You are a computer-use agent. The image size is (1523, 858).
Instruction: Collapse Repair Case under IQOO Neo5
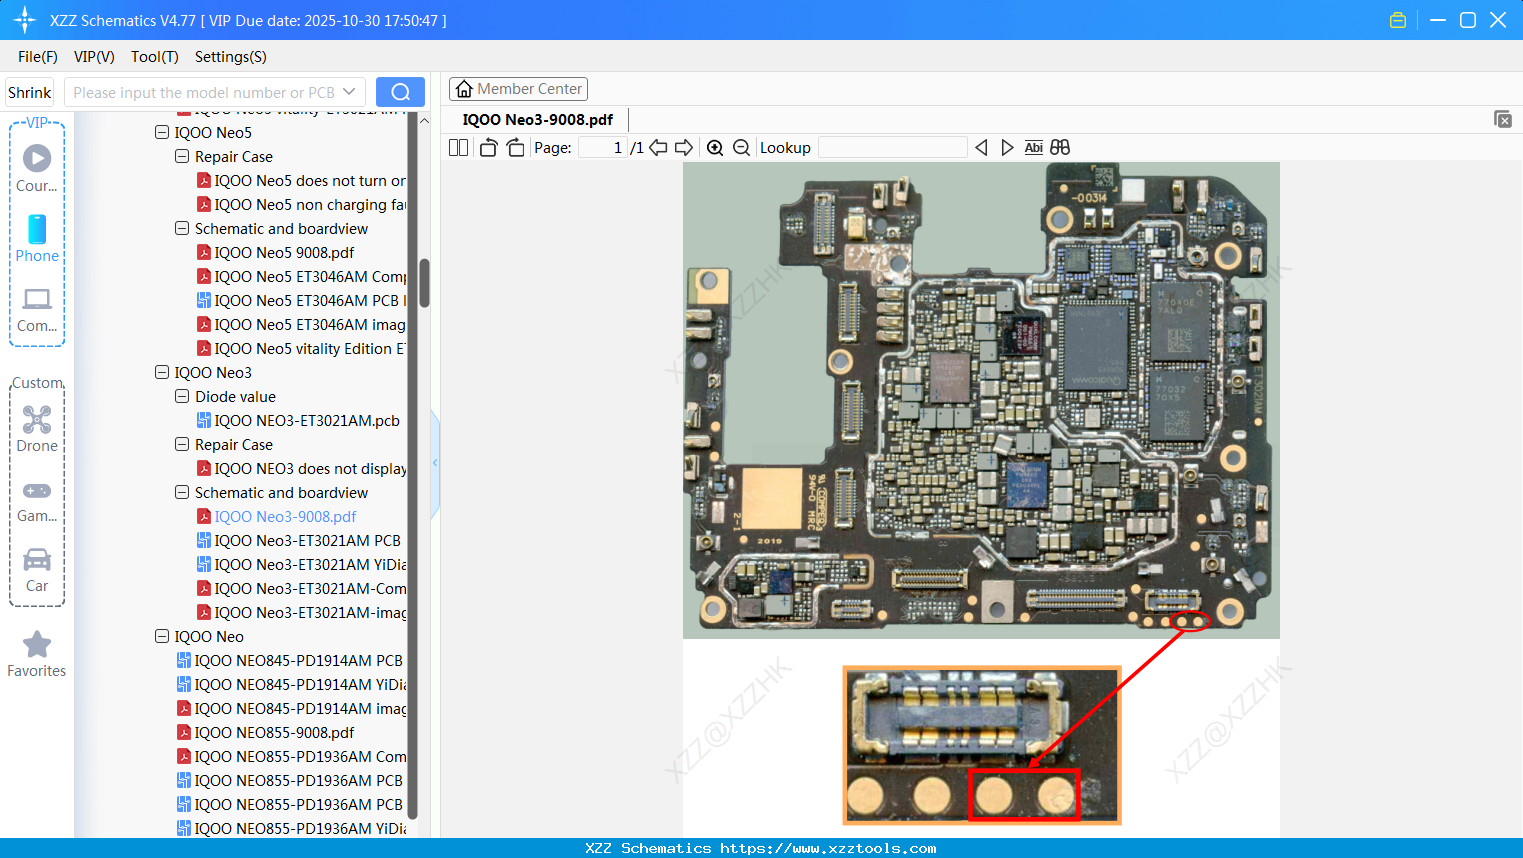pyautogui.click(x=182, y=156)
